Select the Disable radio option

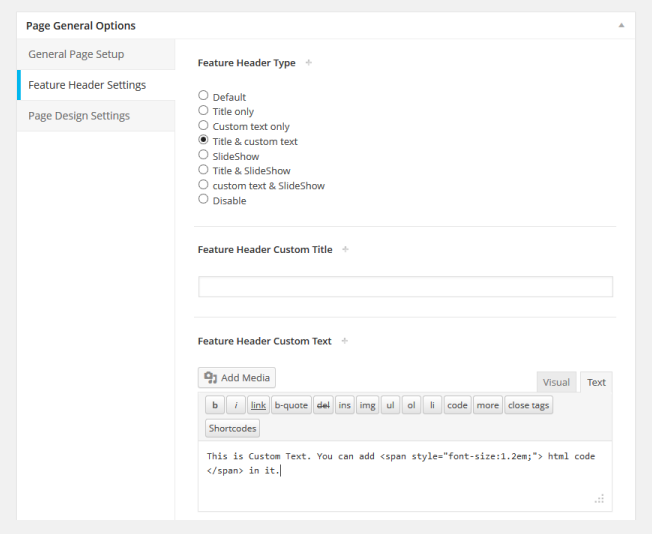[203, 199]
